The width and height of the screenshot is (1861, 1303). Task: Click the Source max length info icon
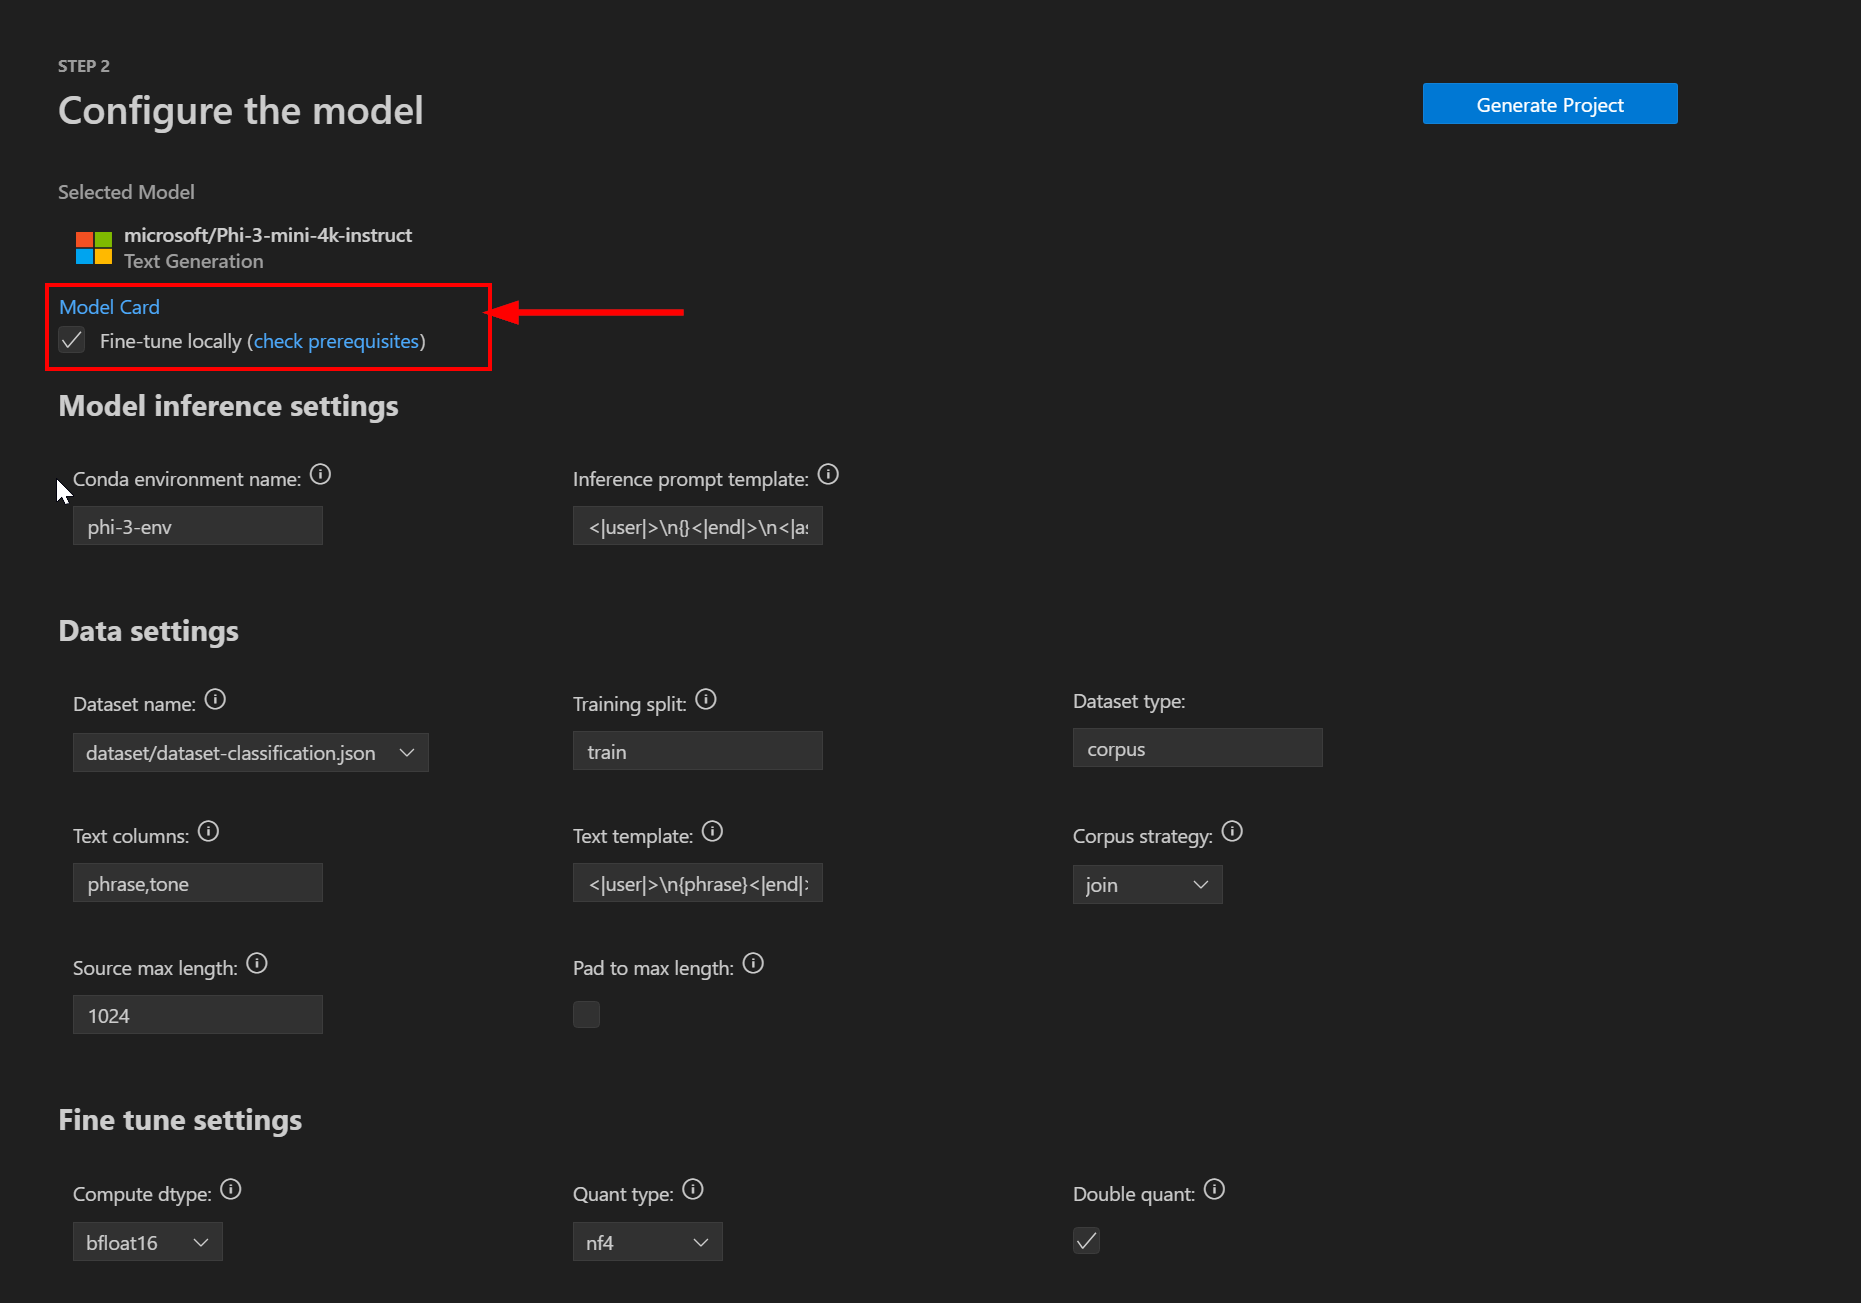point(256,962)
